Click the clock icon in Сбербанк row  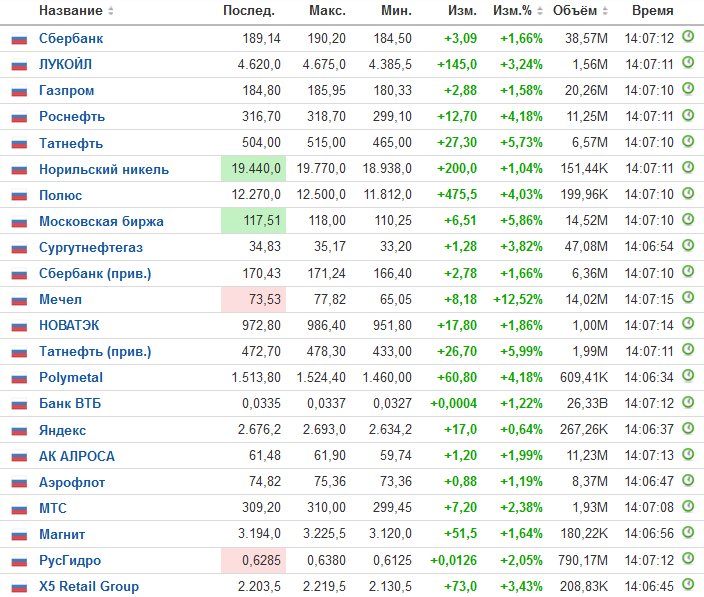coord(688,36)
